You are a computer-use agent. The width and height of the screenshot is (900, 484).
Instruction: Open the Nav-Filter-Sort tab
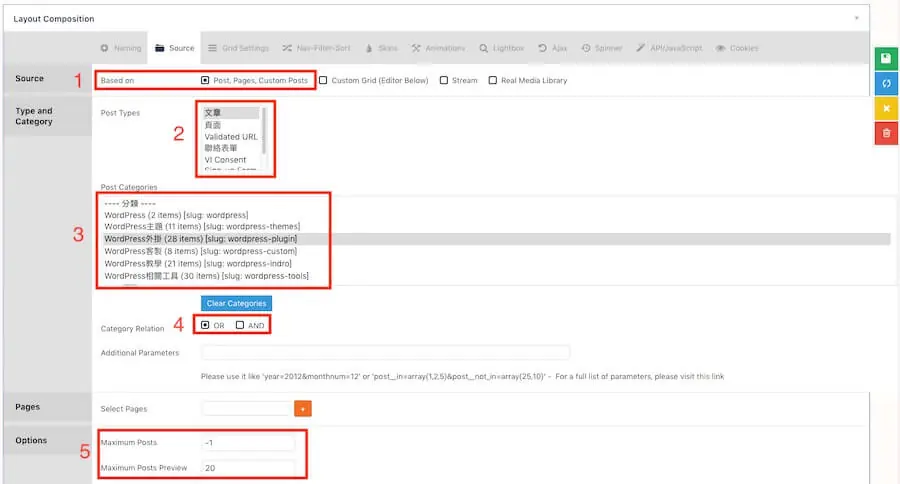316,48
